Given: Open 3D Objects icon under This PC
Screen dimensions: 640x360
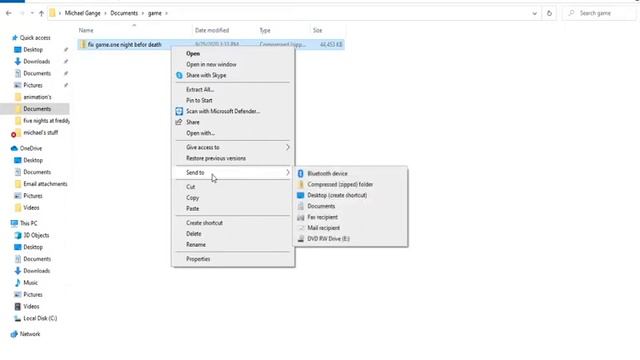Looking at the screenshot, I should coord(18,236).
